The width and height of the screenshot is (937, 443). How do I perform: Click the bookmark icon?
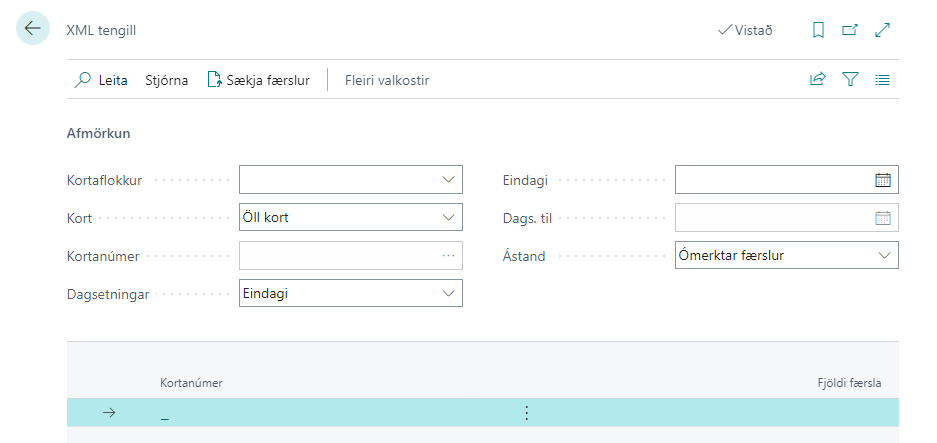tap(818, 30)
